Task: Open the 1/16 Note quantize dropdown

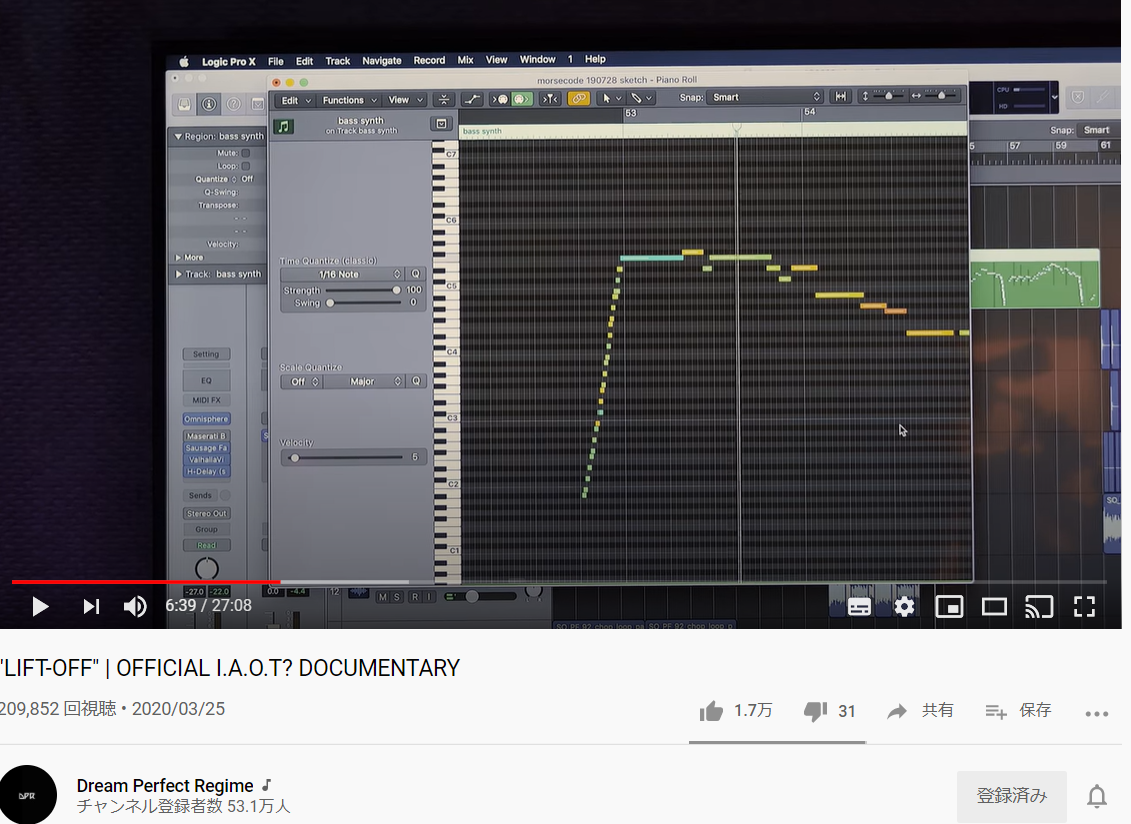Action: pyautogui.click(x=342, y=274)
